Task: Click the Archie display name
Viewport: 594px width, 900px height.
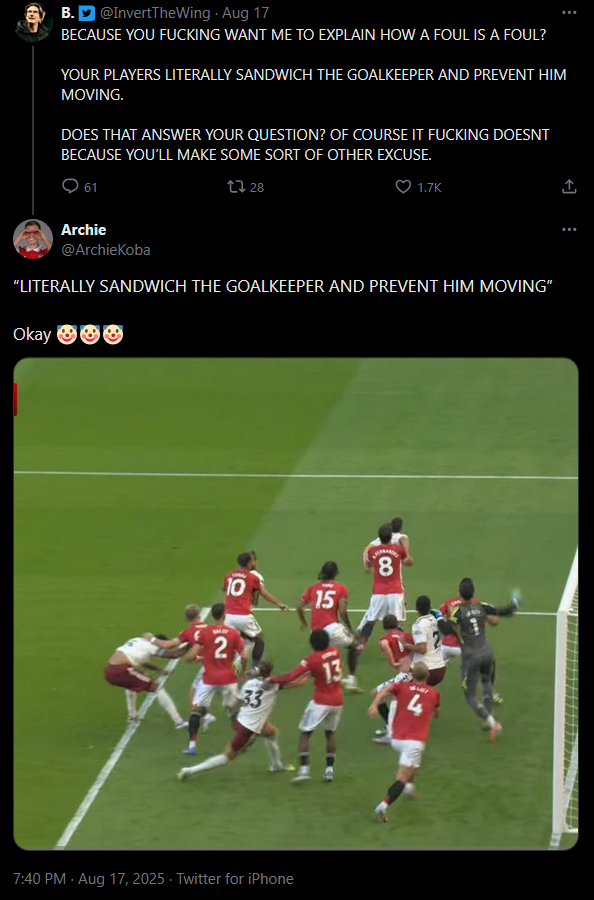Action: click(84, 230)
